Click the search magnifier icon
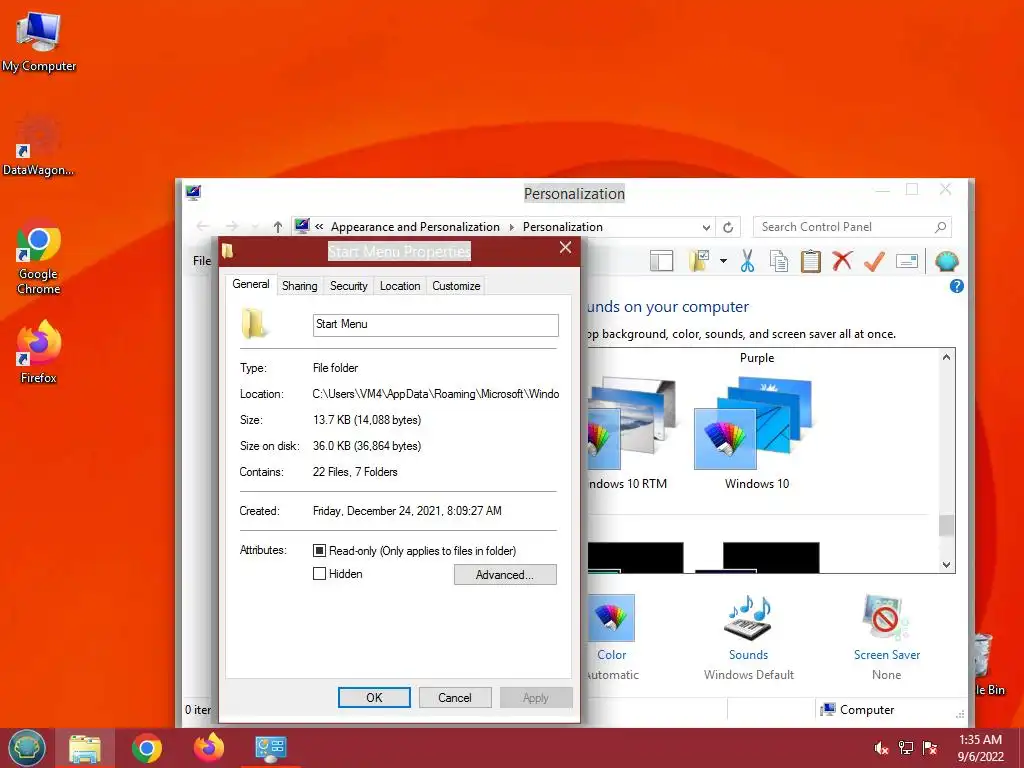 940,227
